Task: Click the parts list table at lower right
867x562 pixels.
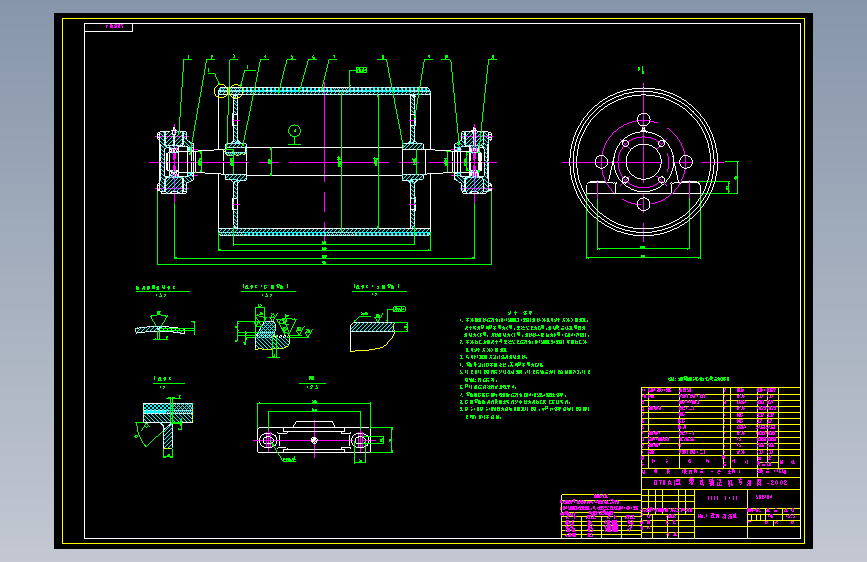Action: (x=720, y=428)
